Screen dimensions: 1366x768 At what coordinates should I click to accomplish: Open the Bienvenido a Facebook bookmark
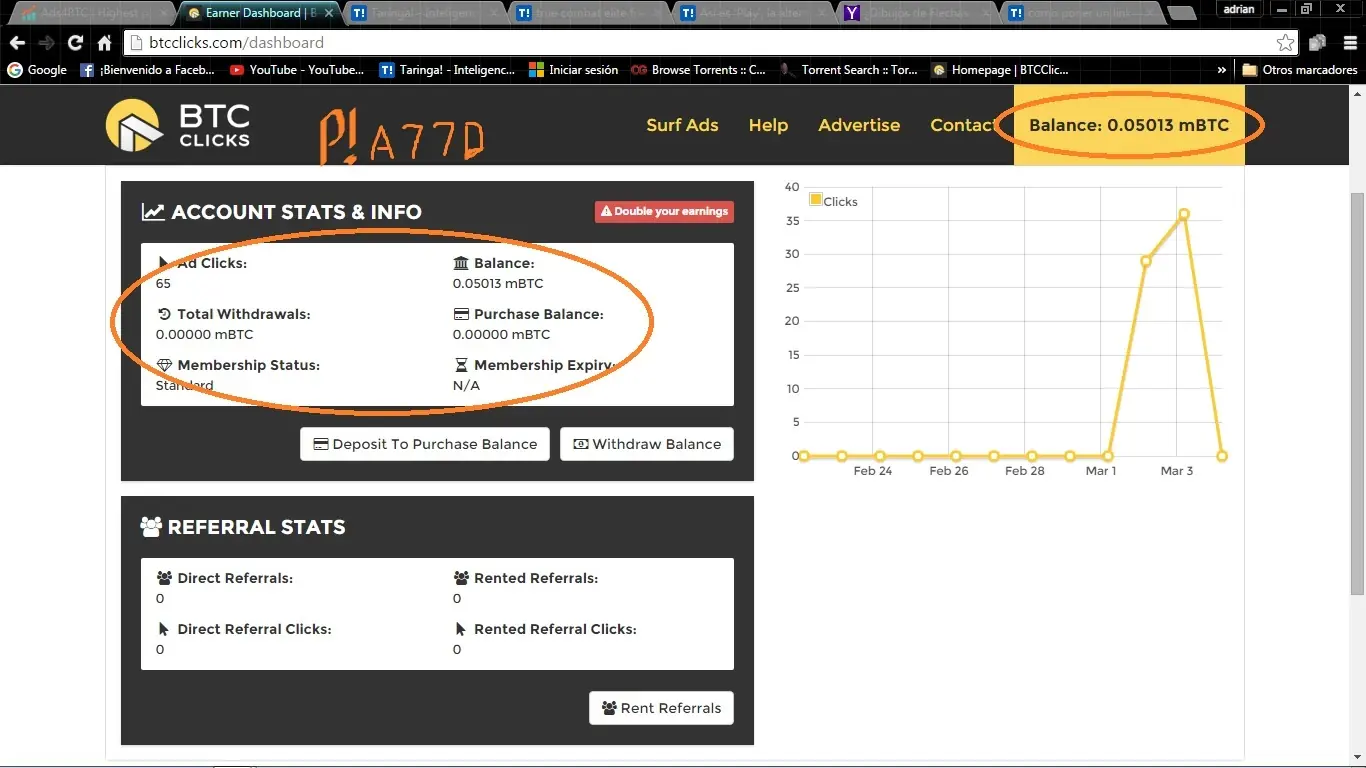pyautogui.click(x=147, y=70)
